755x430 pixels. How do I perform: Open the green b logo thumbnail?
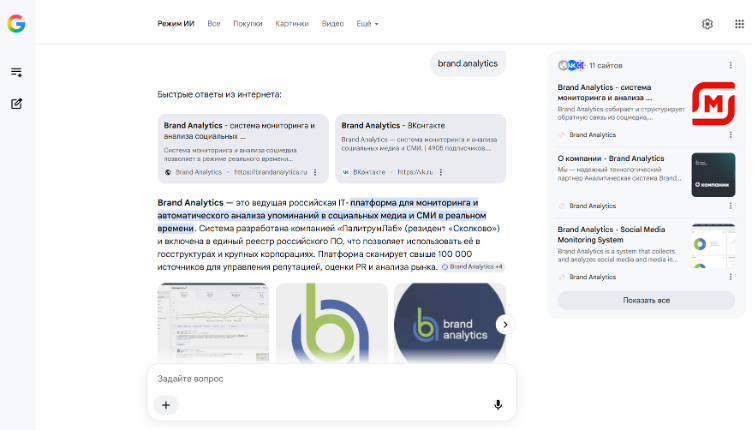[x=332, y=322]
